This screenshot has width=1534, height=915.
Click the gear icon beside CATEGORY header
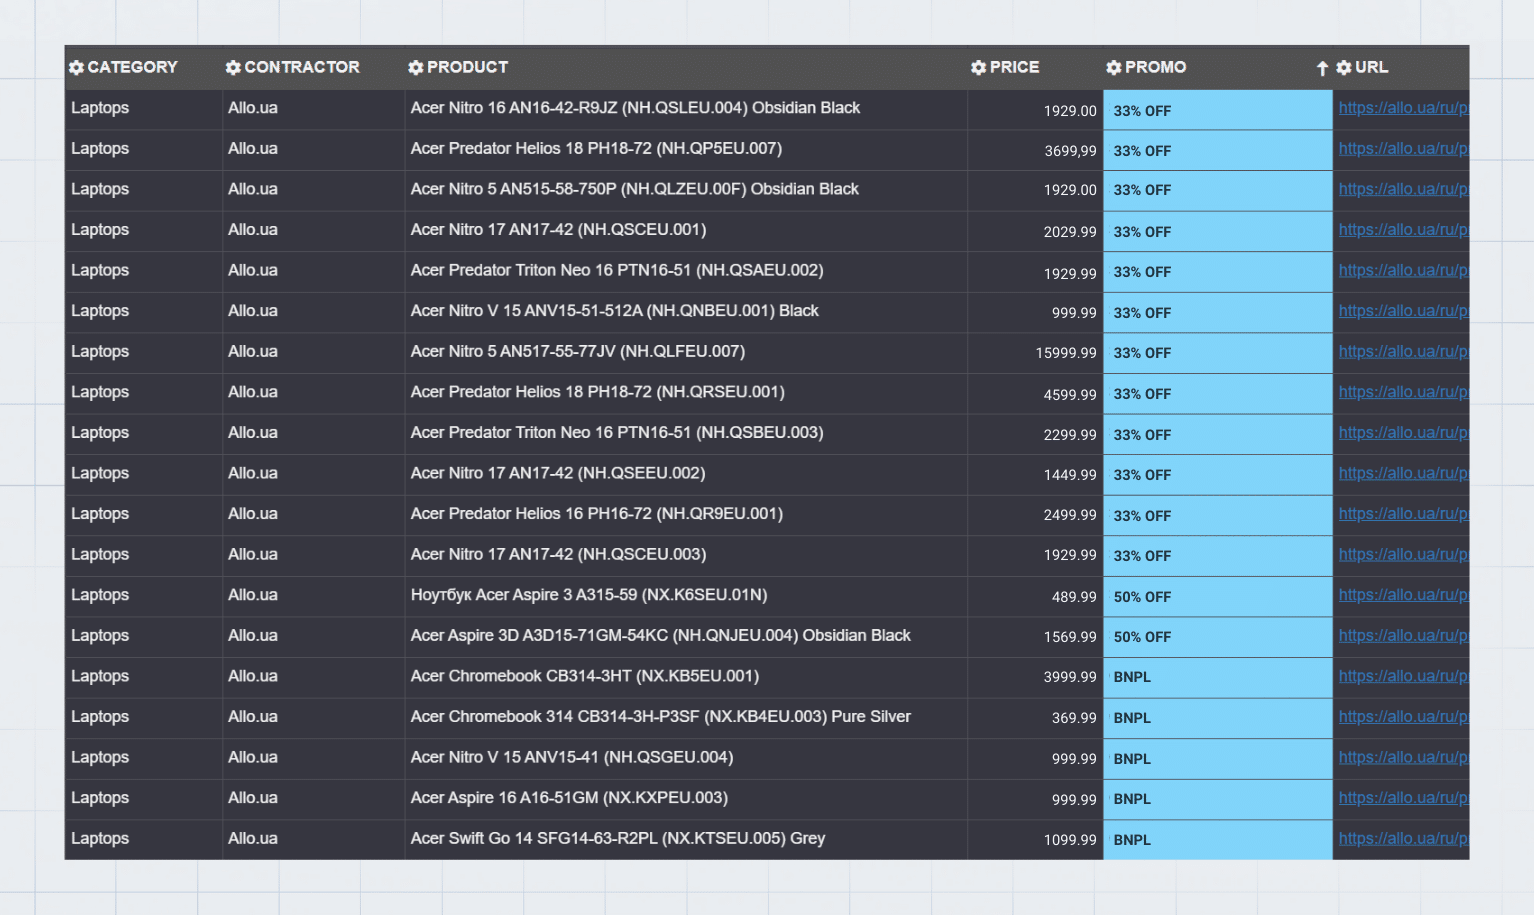(76, 68)
